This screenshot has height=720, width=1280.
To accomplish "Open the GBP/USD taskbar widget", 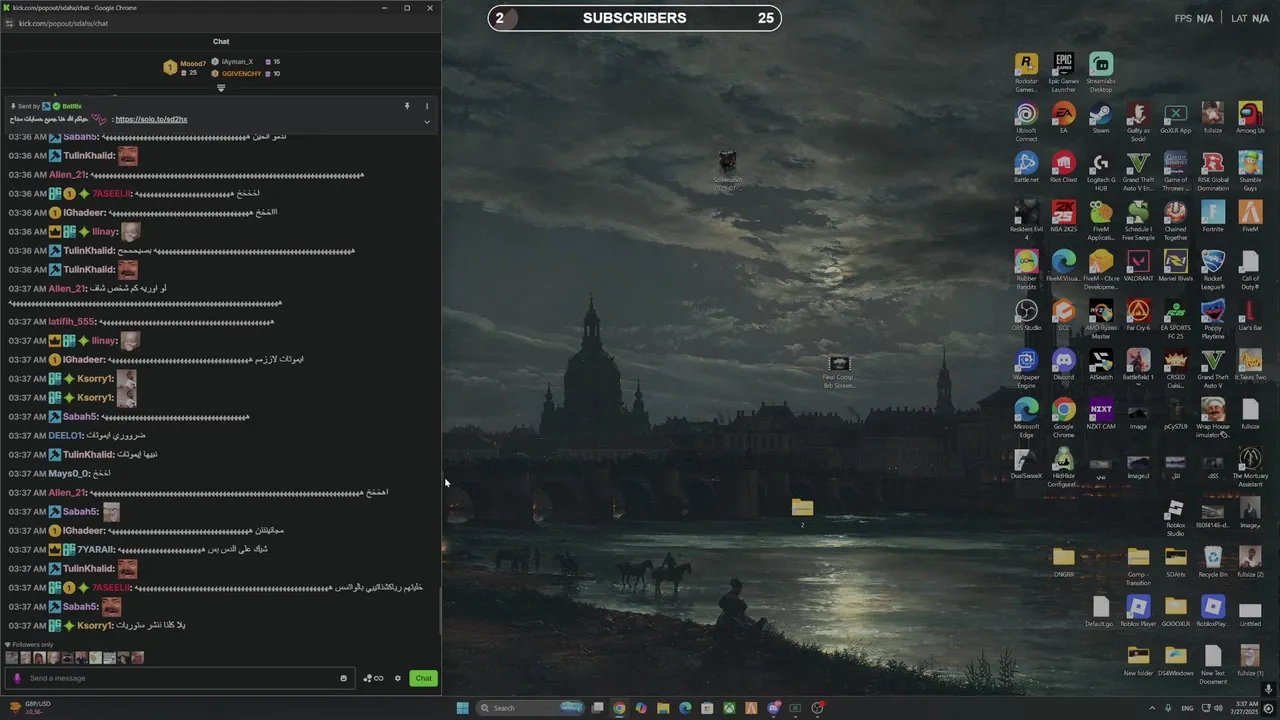I will point(30,708).
